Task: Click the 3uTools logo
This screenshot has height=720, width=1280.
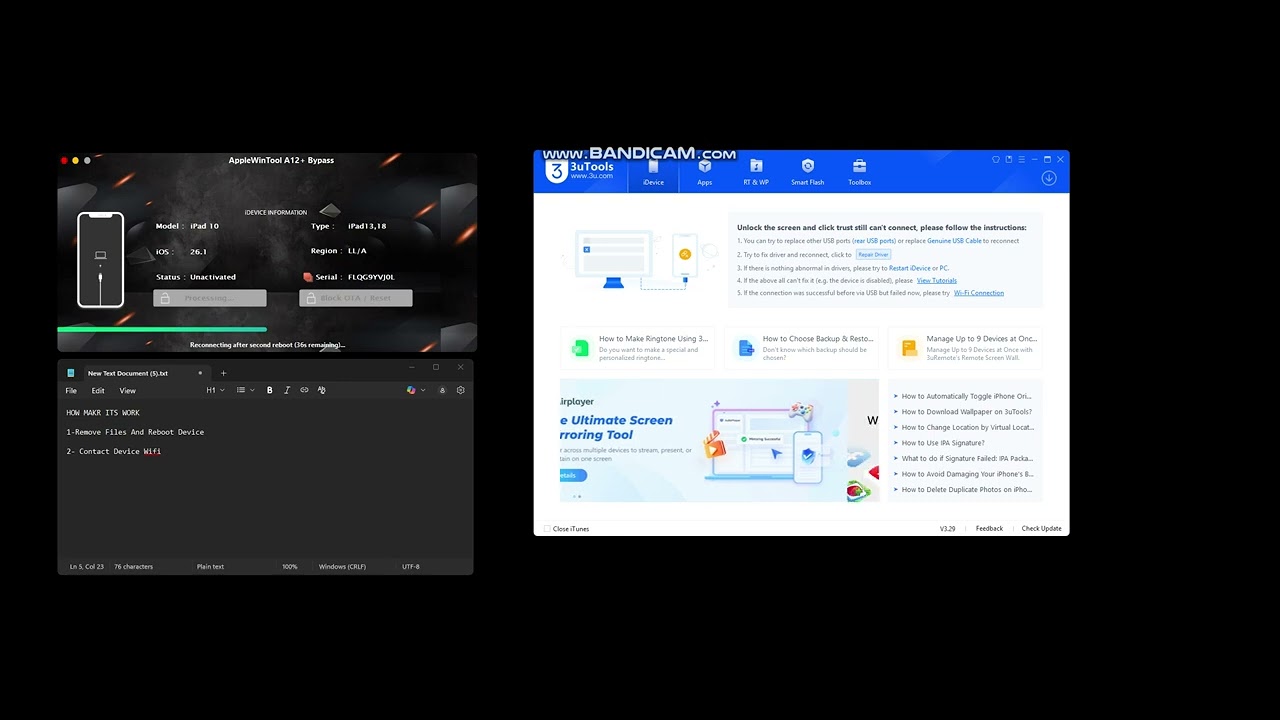Action: [x=580, y=171]
